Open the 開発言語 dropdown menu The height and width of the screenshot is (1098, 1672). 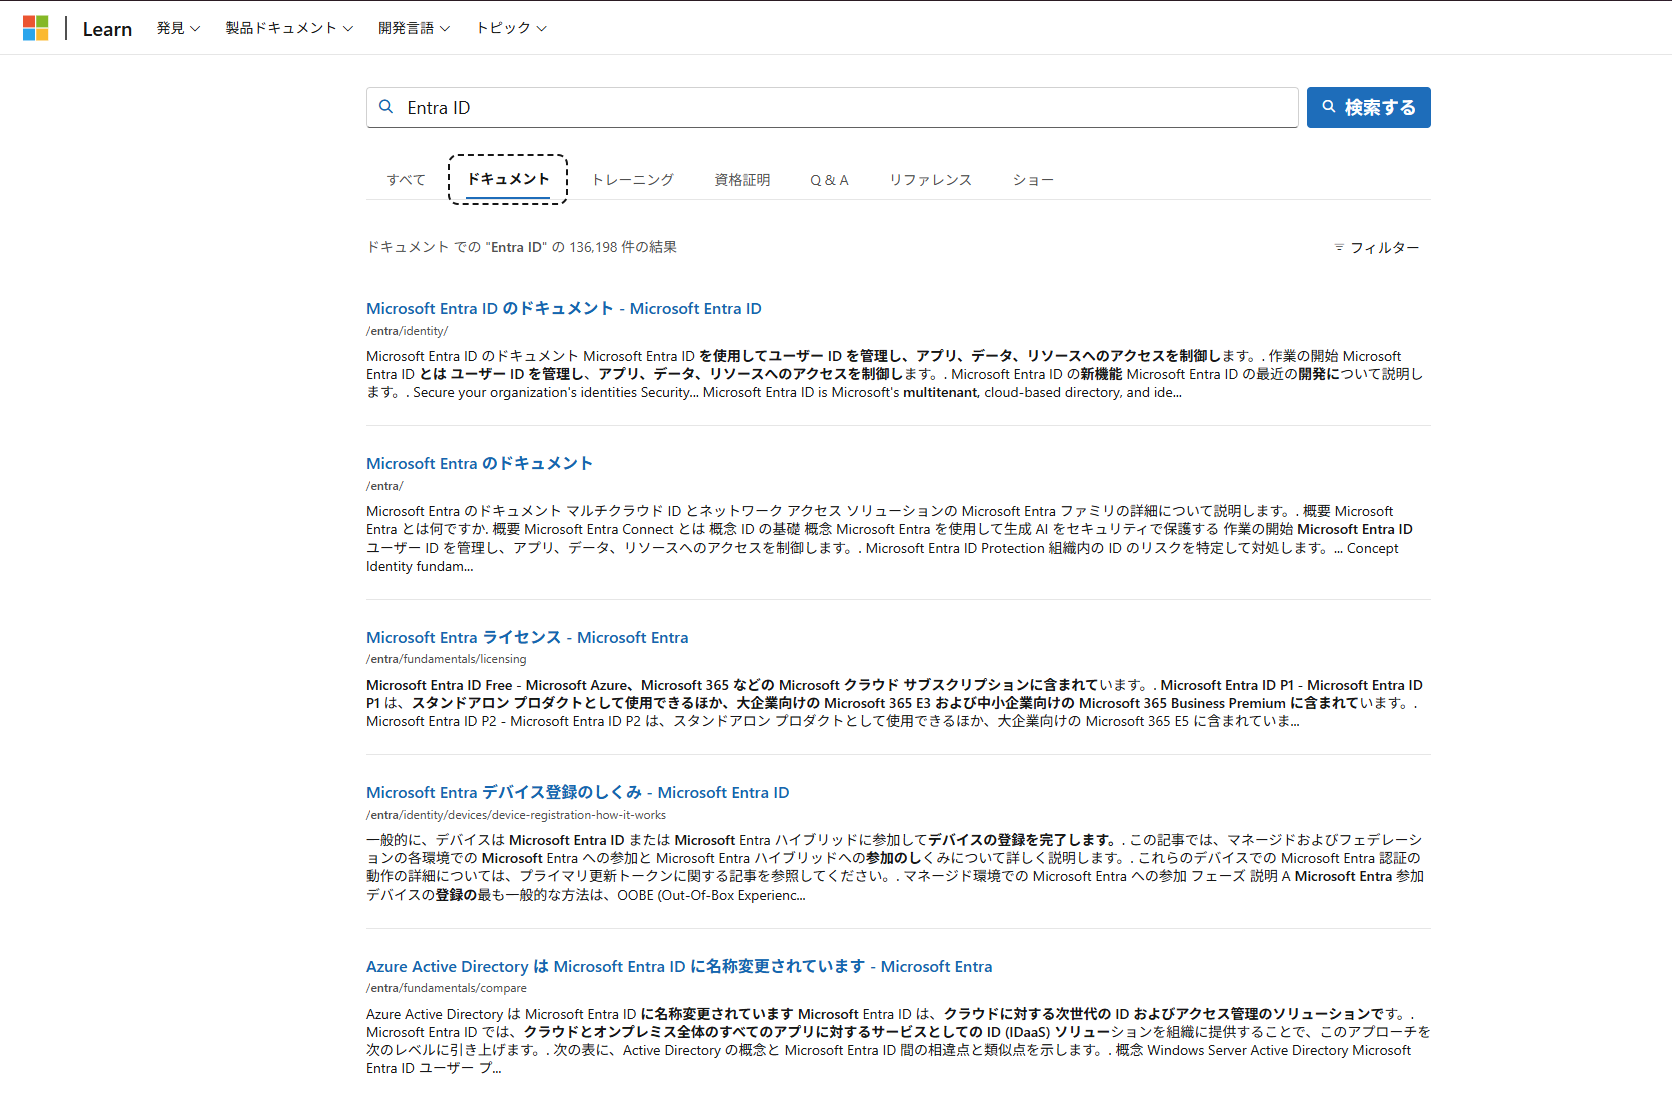(x=413, y=28)
